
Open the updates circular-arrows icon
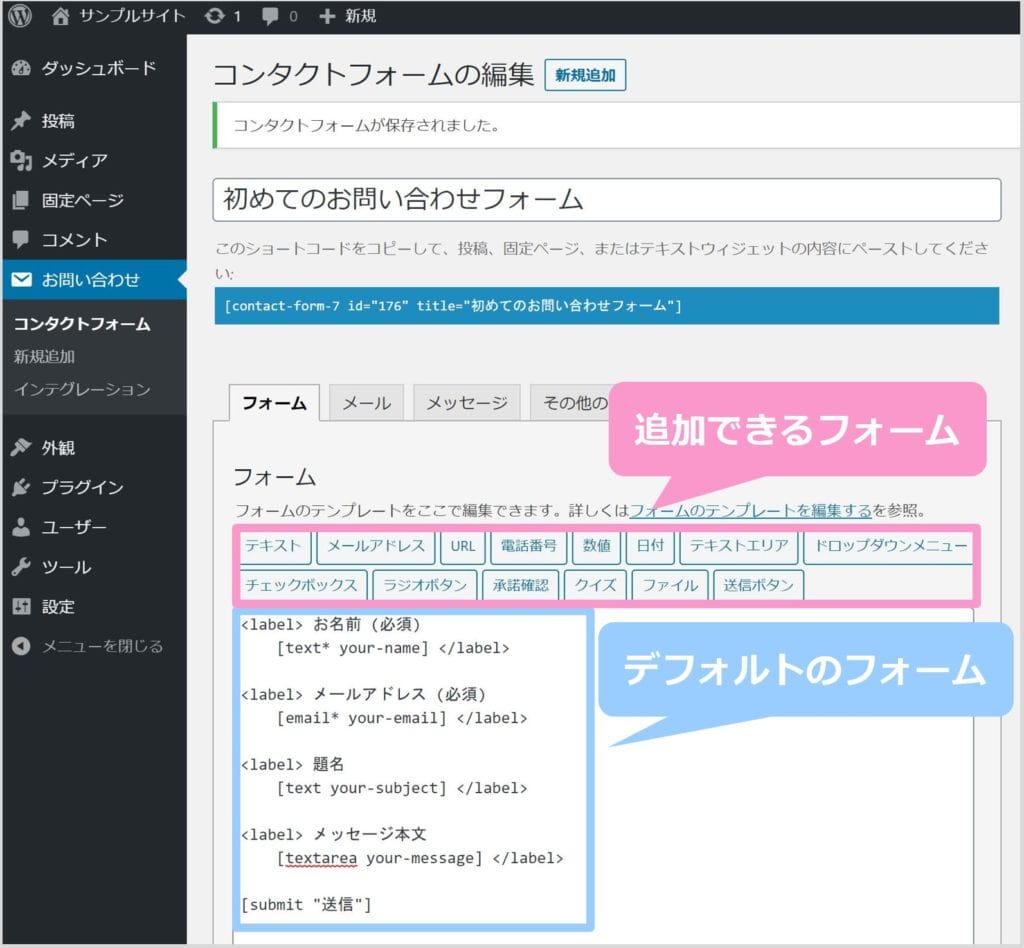point(214,16)
